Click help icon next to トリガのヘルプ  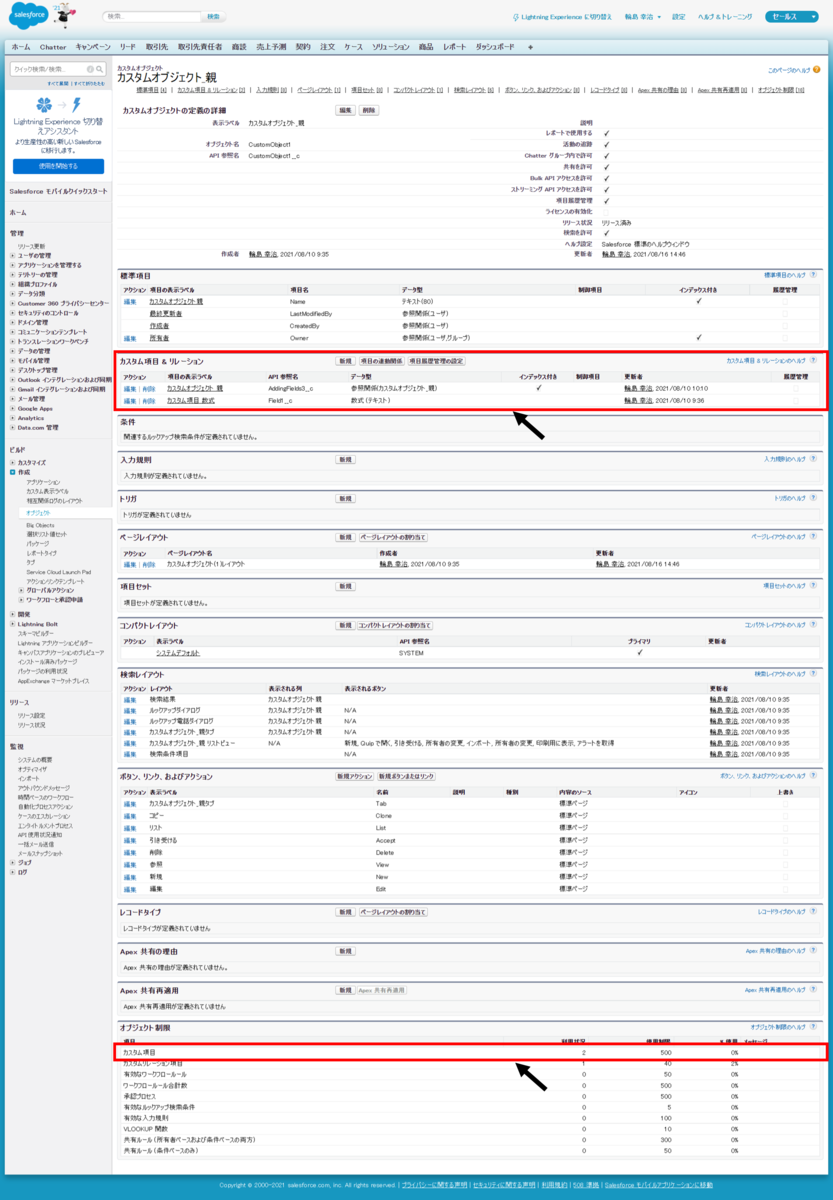click(813, 498)
